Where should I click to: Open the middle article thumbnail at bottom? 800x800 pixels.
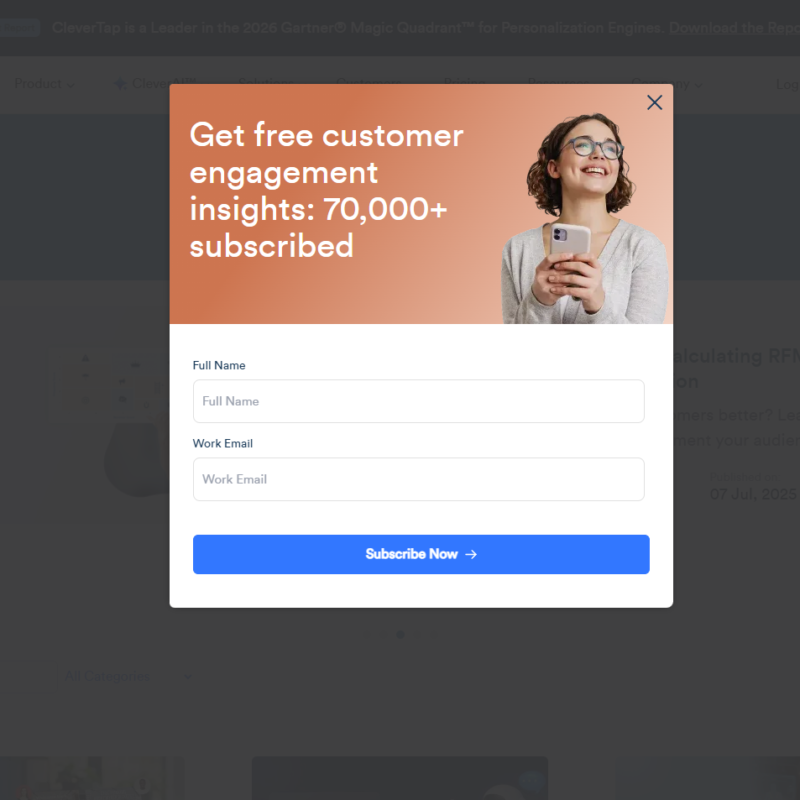(x=399, y=778)
